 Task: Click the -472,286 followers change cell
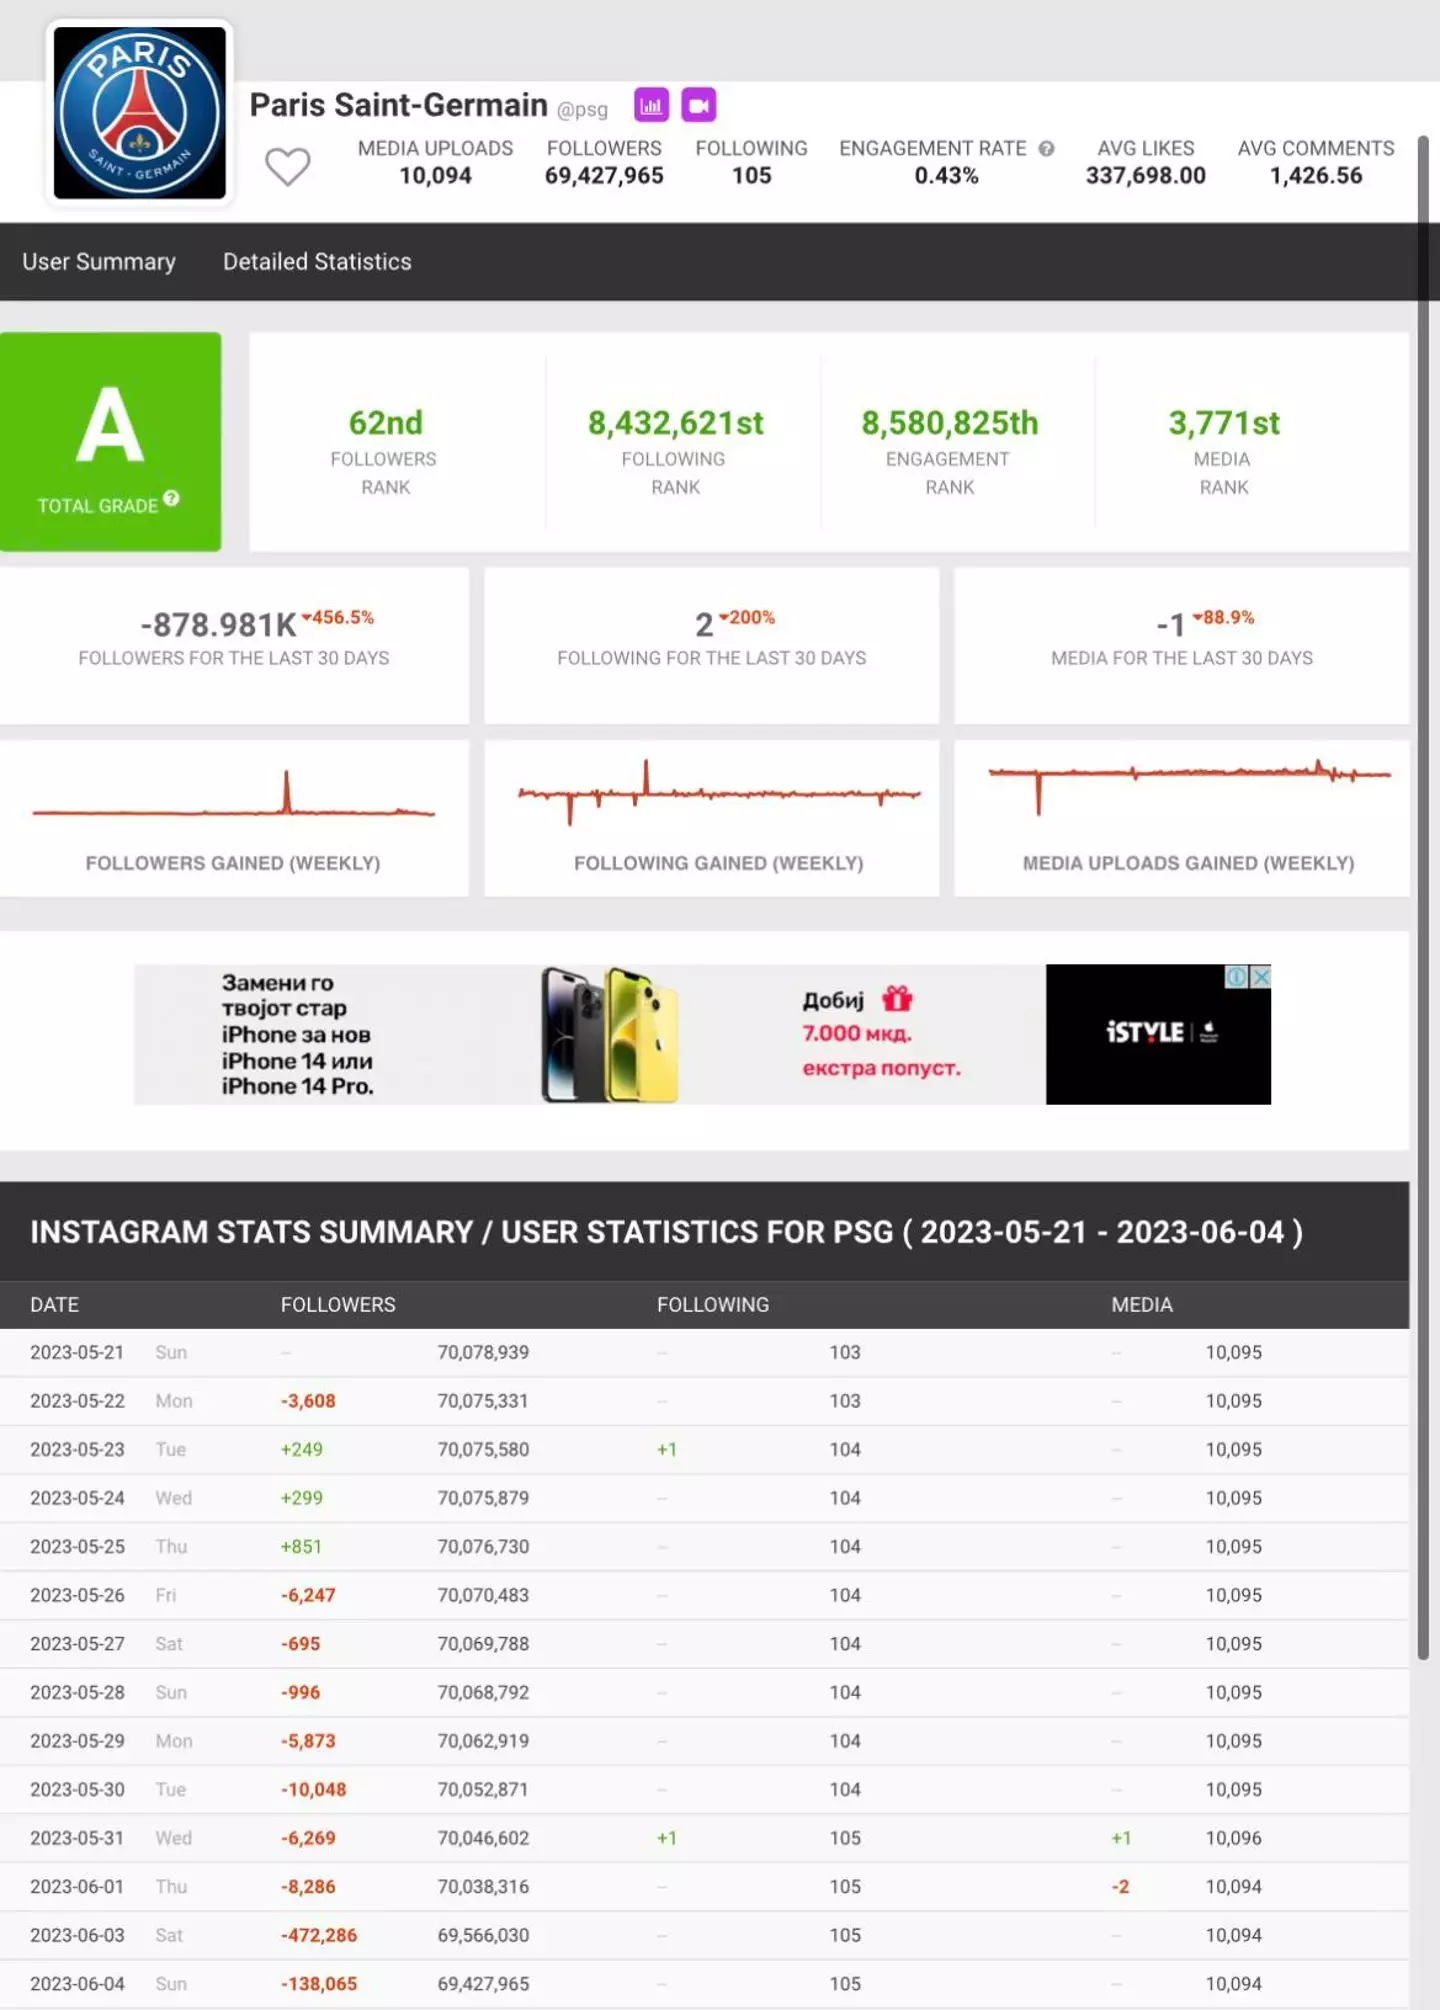pyautogui.click(x=318, y=1936)
